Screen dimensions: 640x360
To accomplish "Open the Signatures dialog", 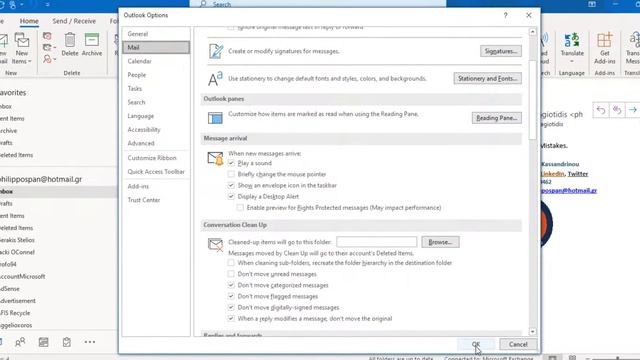I will pyautogui.click(x=500, y=51).
